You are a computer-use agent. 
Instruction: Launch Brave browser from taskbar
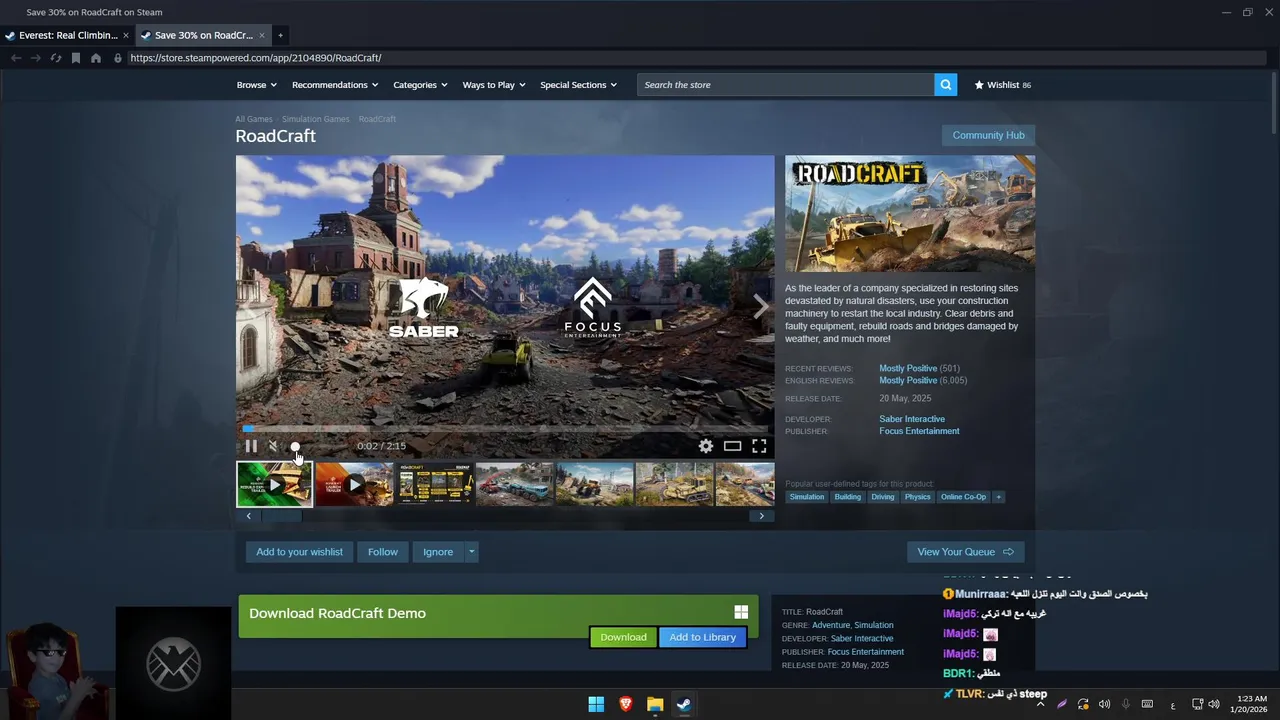[626, 704]
